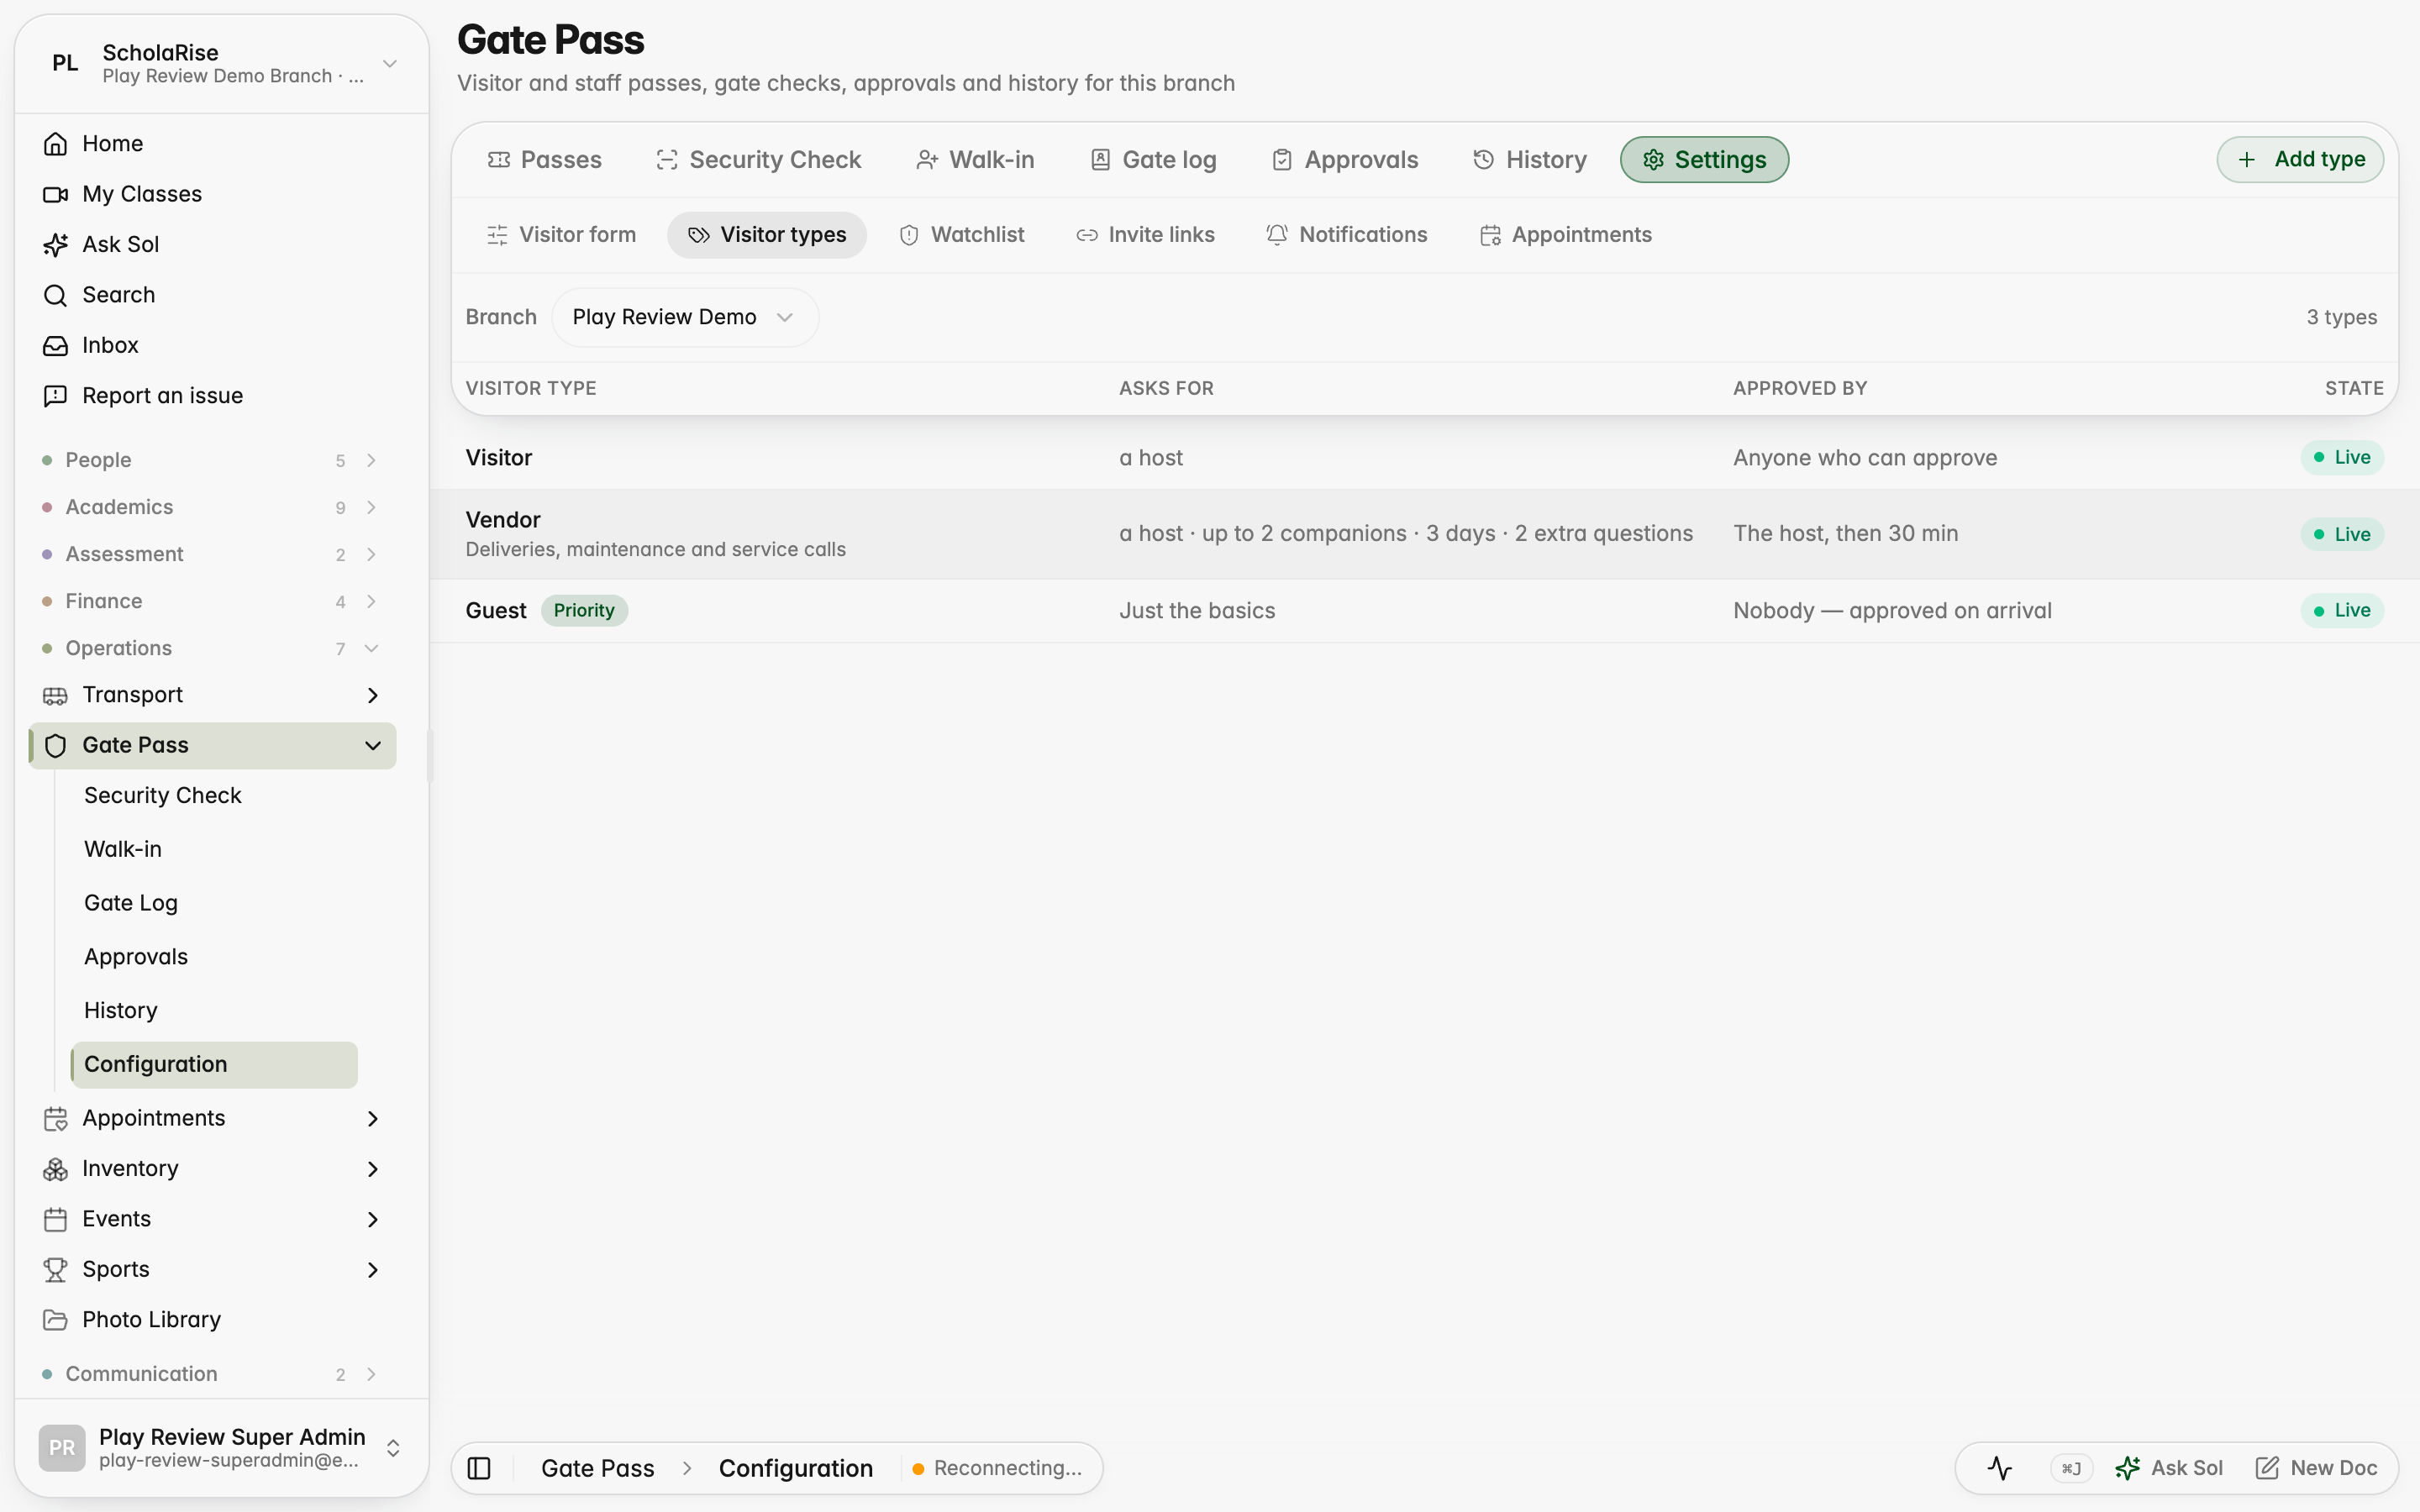Click the activity pulse icon in bottom bar

coord(2000,1468)
